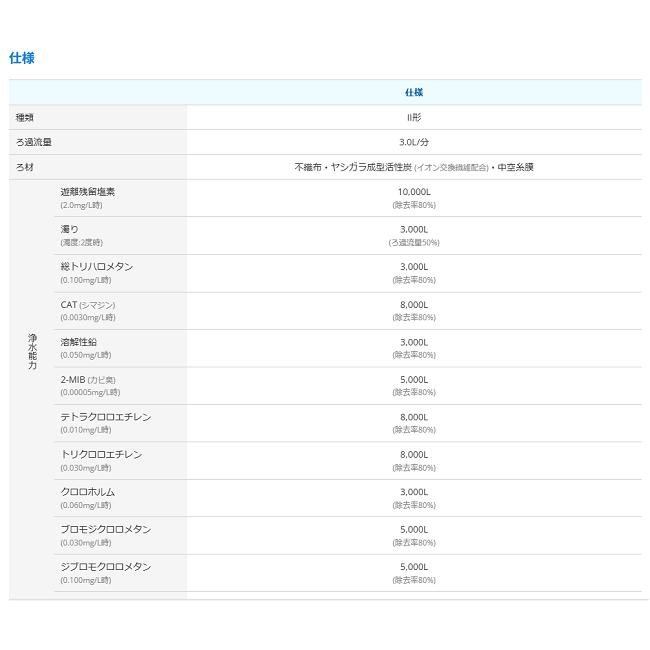Click the (0.010mg/L時) condition text

[x=86, y=430]
